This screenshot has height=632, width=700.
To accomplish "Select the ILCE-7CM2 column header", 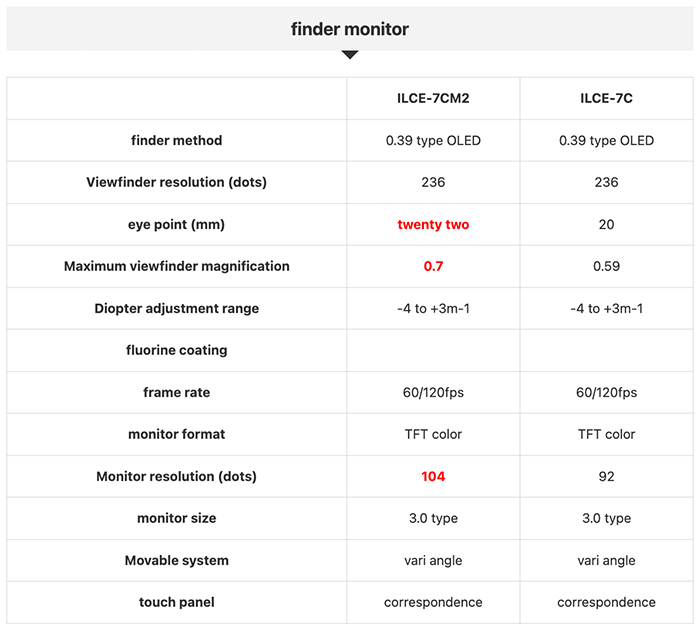I will pos(433,98).
